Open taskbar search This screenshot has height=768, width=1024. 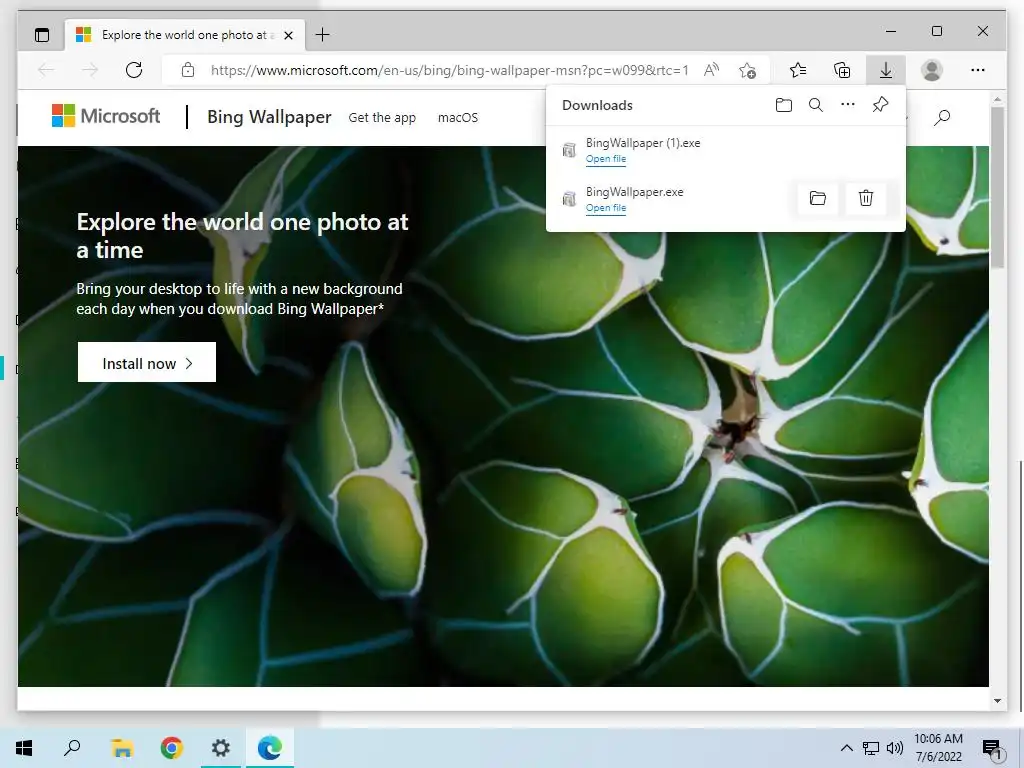point(72,748)
